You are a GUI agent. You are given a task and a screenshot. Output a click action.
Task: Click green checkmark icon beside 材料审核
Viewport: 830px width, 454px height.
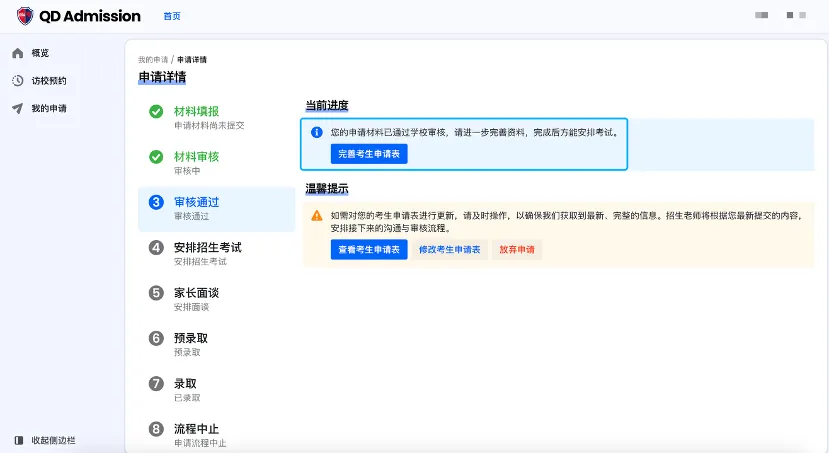(x=156, y=157)
